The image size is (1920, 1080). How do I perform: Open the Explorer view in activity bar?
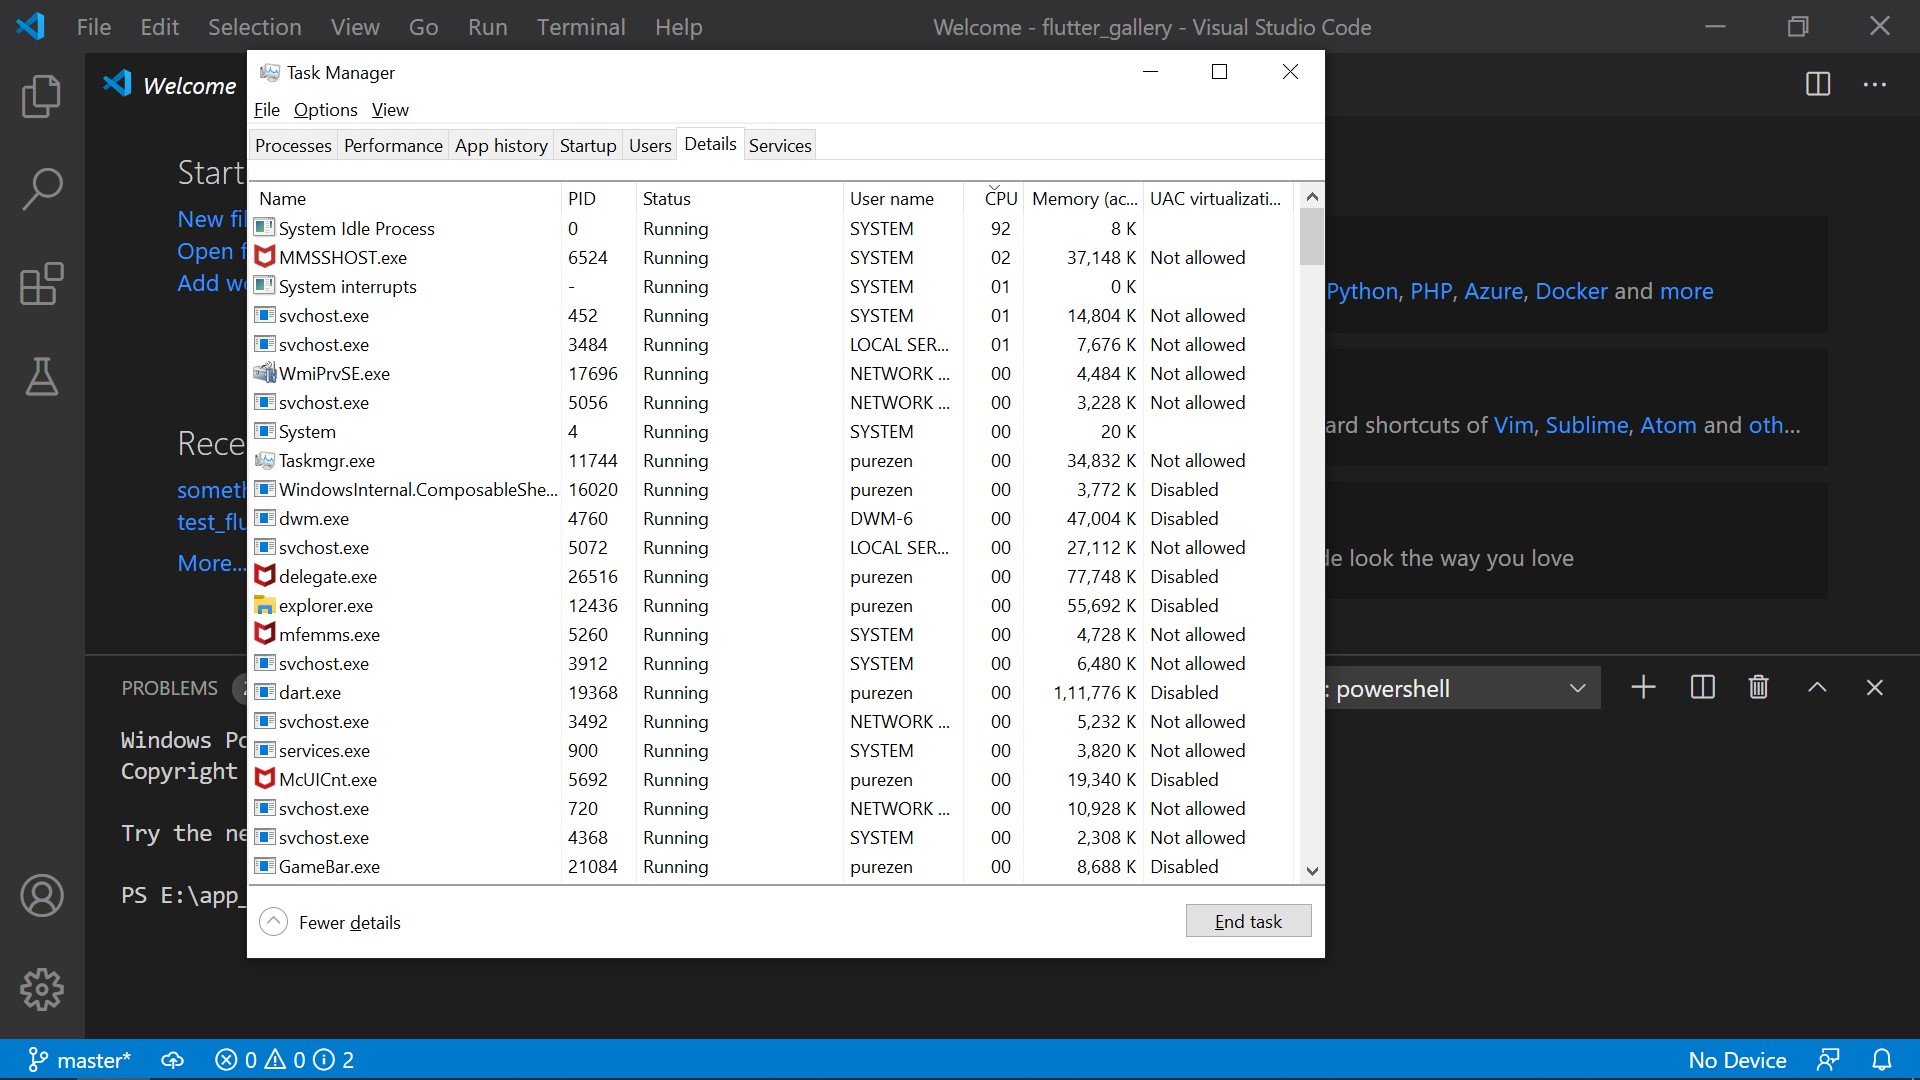(x=41, y=96)
